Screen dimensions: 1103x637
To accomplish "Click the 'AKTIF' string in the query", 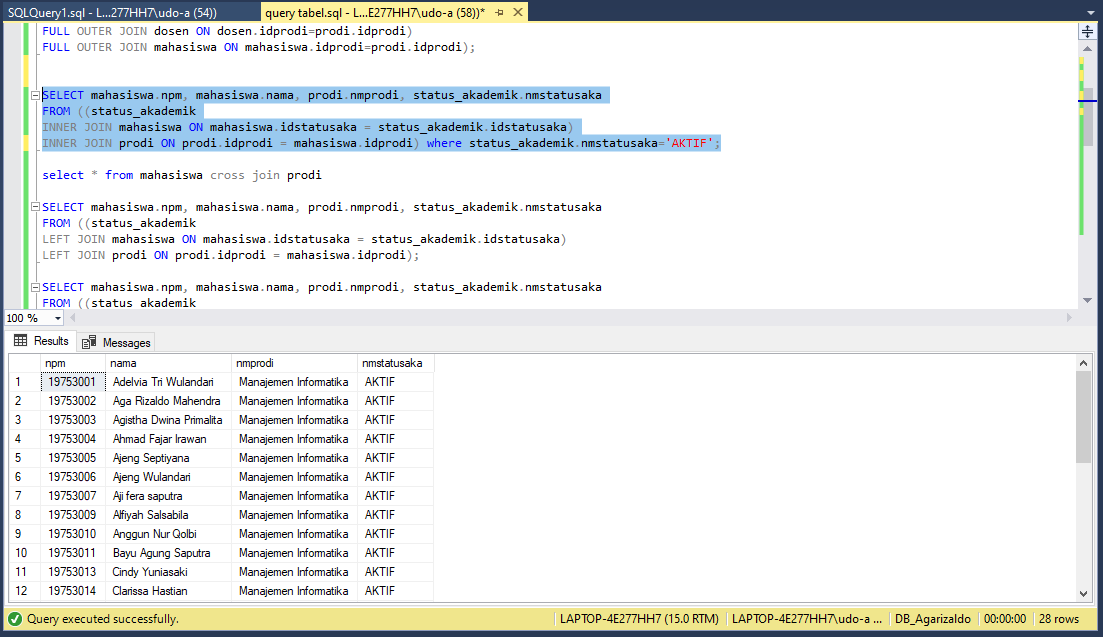I will tap(689, 143).
